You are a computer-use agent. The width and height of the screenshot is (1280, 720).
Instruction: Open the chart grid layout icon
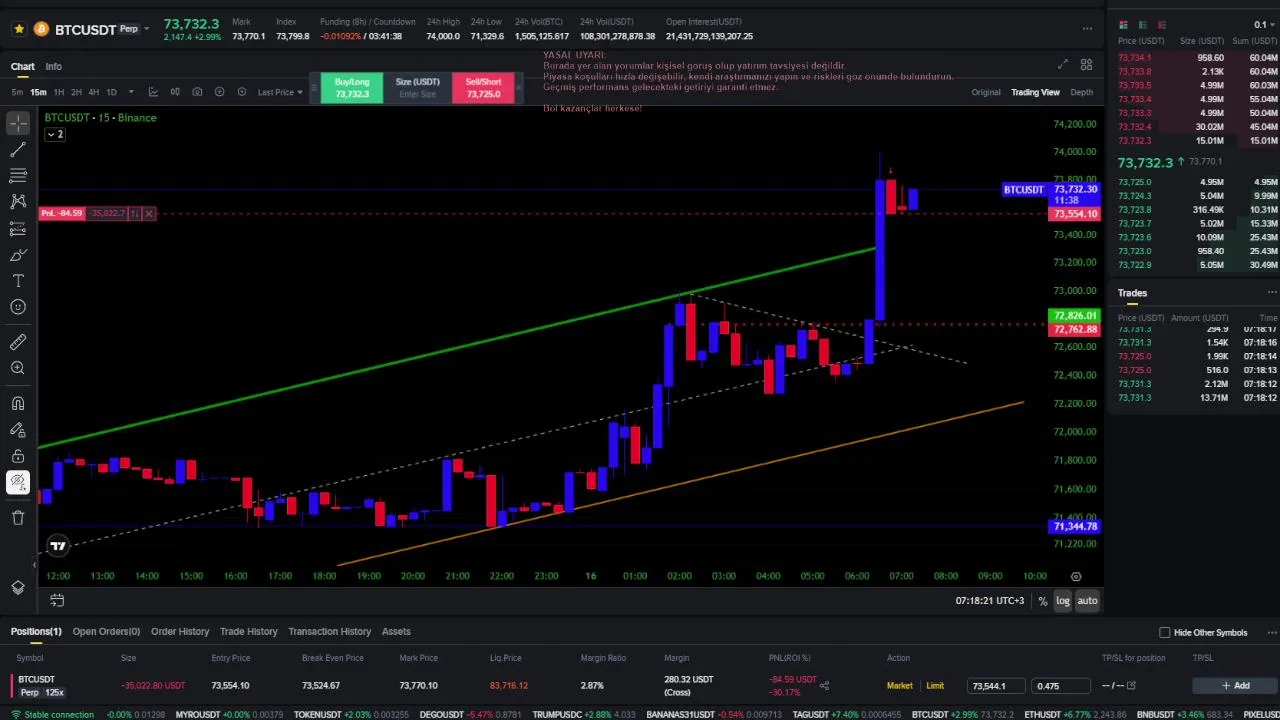click(1086, 65)
